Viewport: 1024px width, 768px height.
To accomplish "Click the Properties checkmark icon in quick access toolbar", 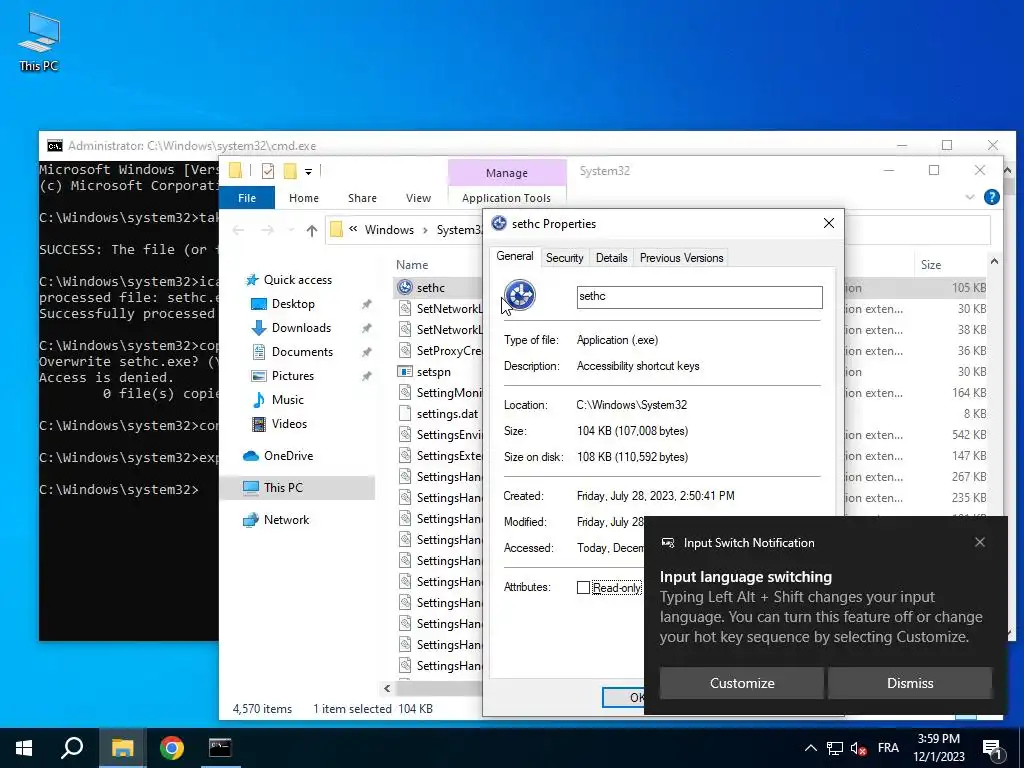I will tap(268, 171).
